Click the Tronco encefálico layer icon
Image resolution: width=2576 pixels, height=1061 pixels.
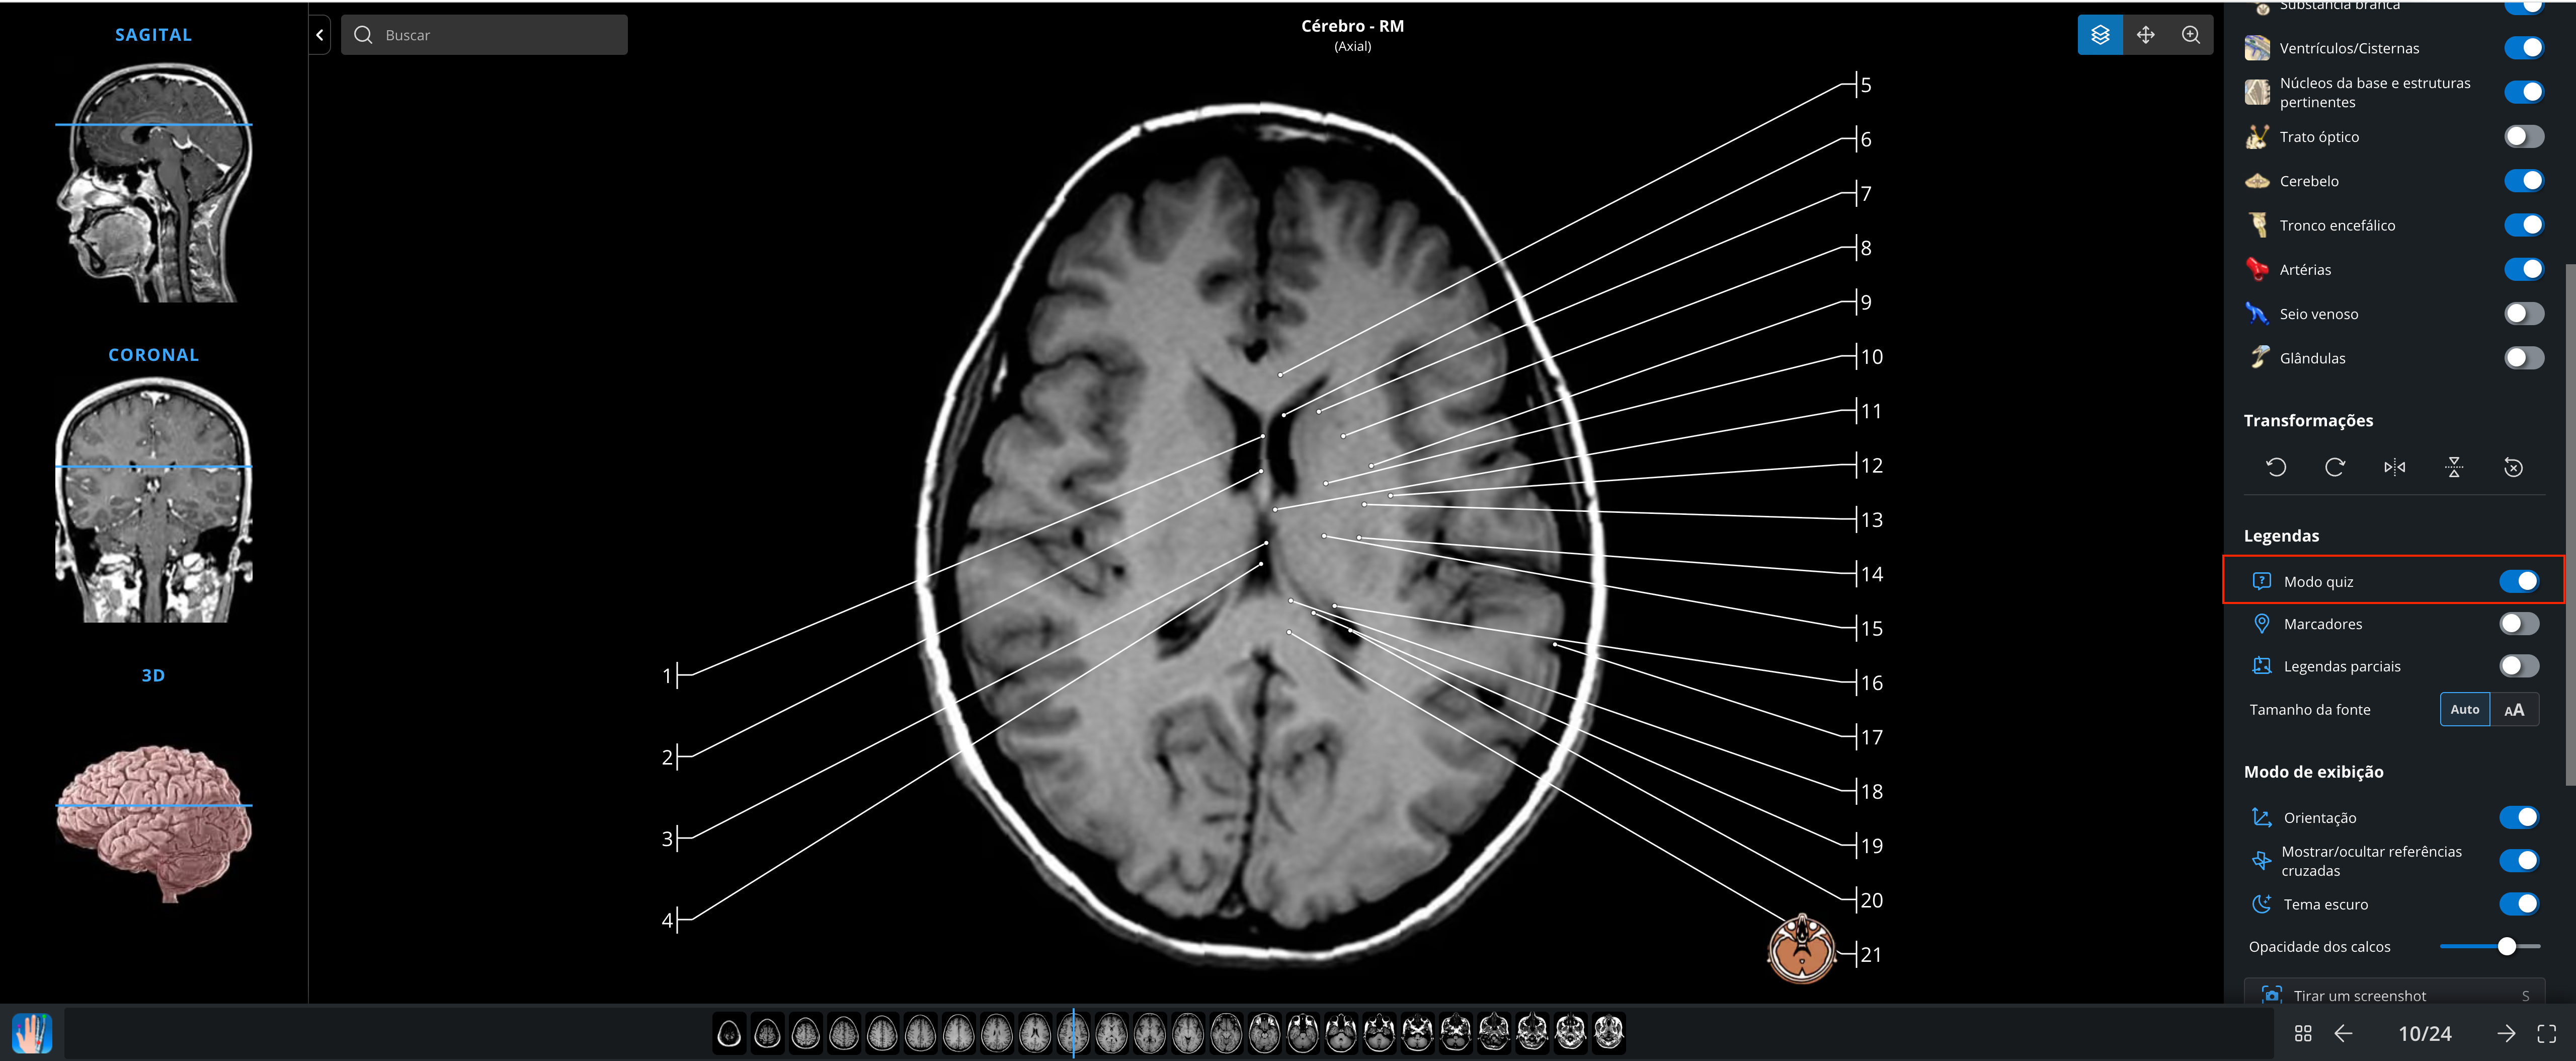point(2257,225)
